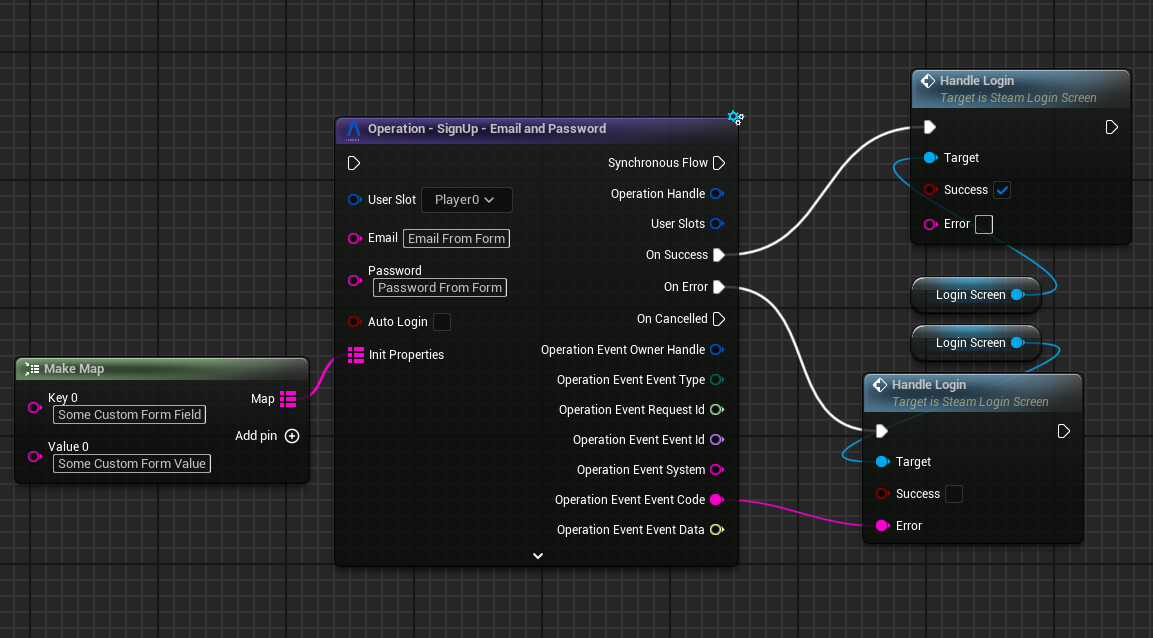
Task: Click the Email From Form field
Action: point(456,238)
